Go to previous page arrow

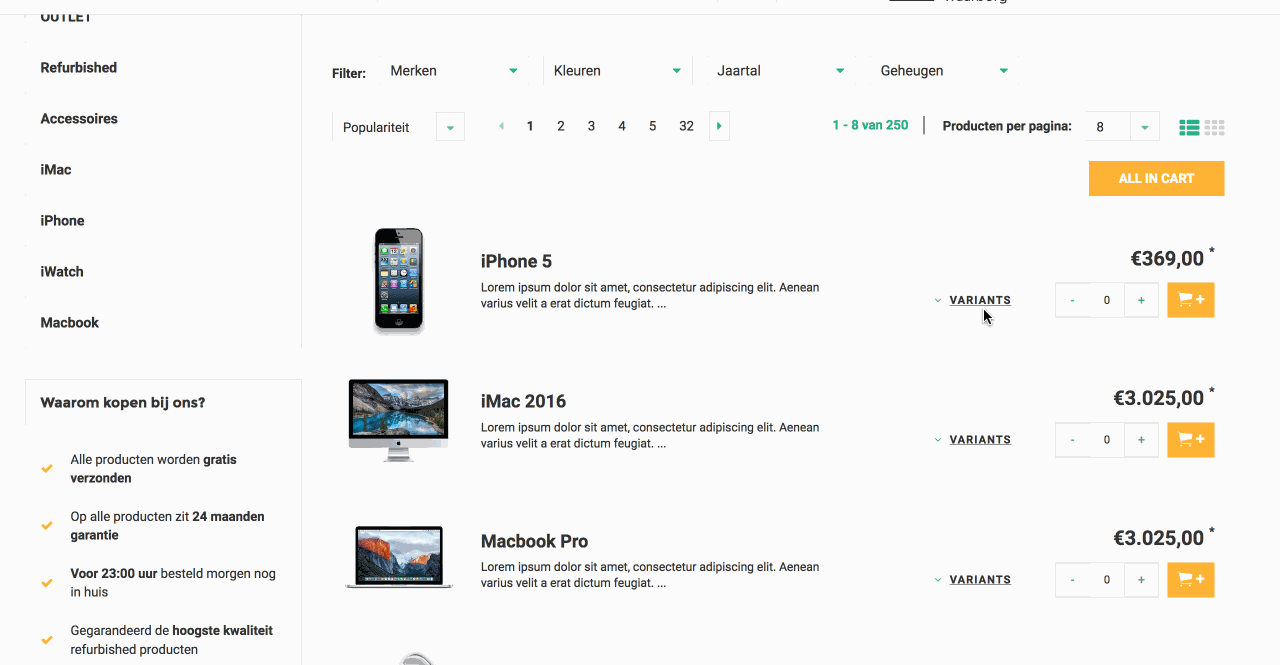pos(501,127)
